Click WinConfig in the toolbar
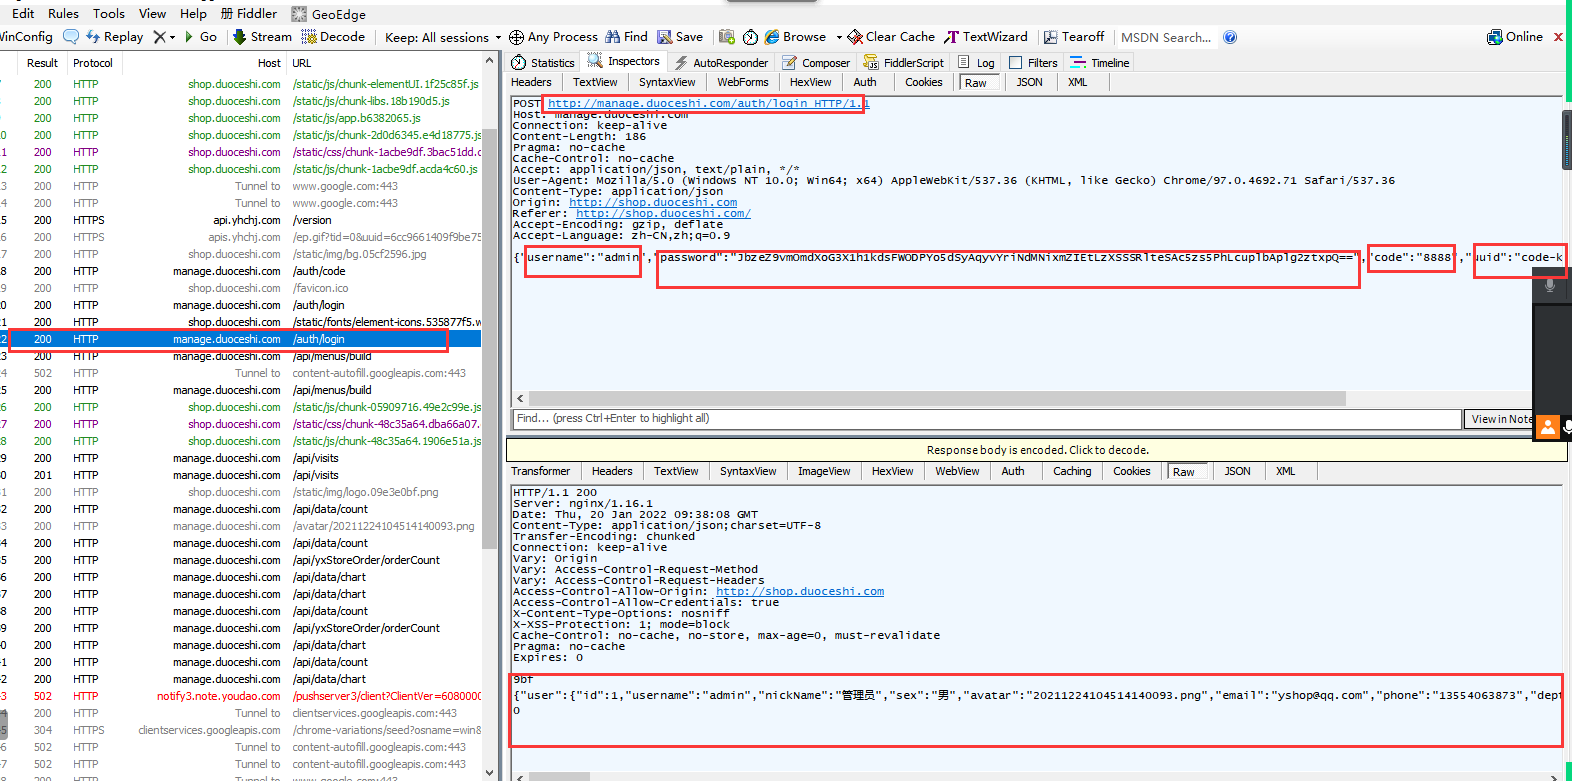This screenshot has height=781, width=1572. (26, 37)
